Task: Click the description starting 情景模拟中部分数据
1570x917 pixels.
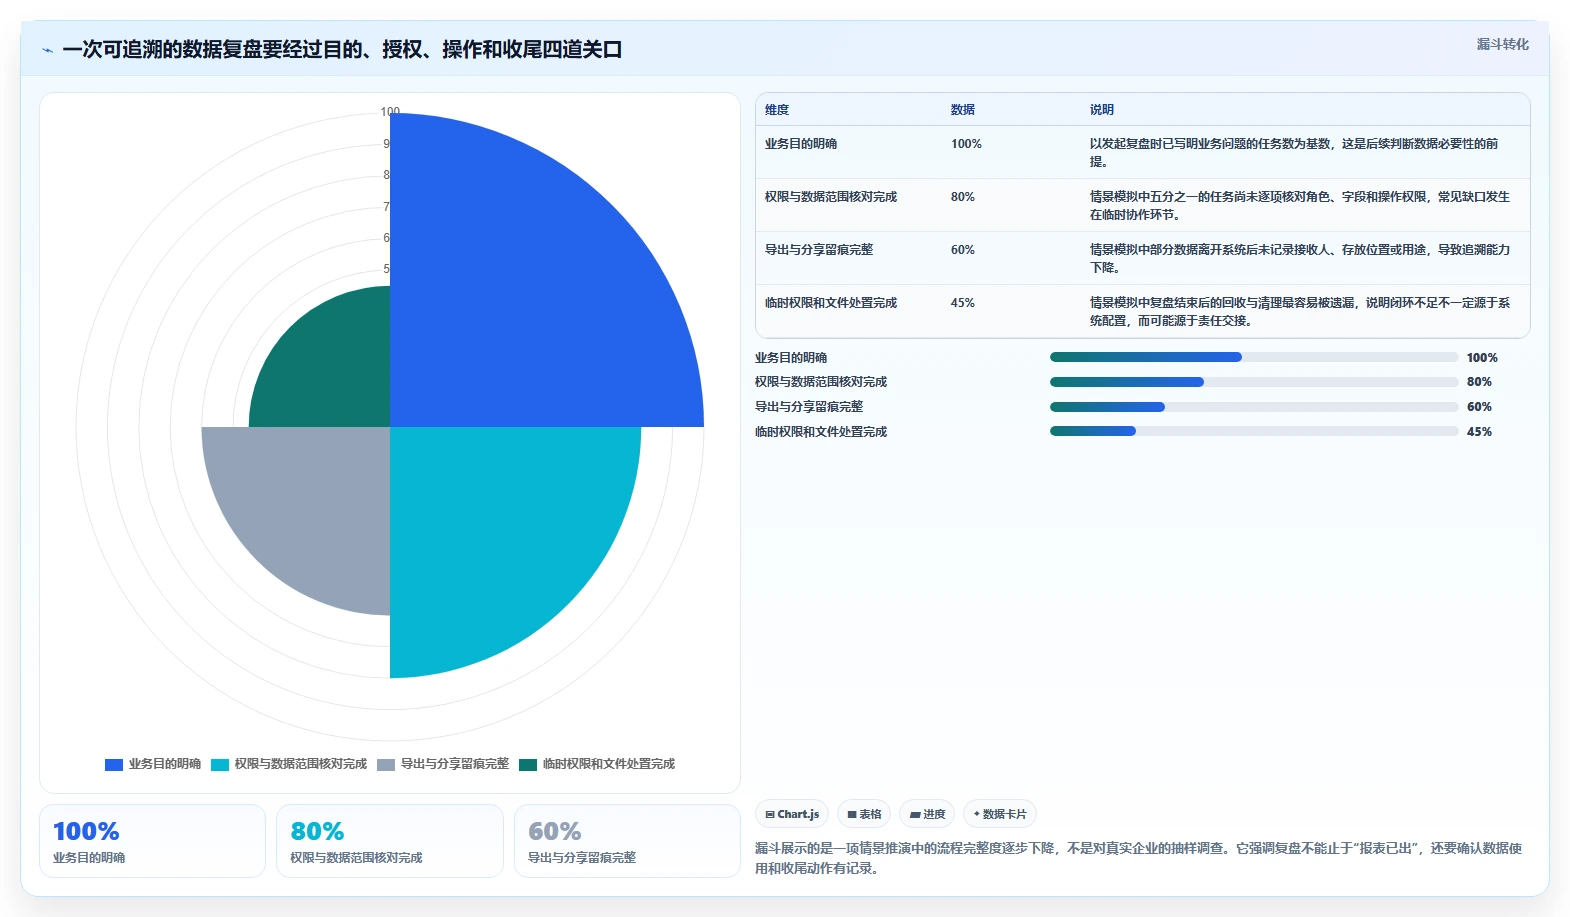Action: pyautogui.click(x=1300, y=259)
